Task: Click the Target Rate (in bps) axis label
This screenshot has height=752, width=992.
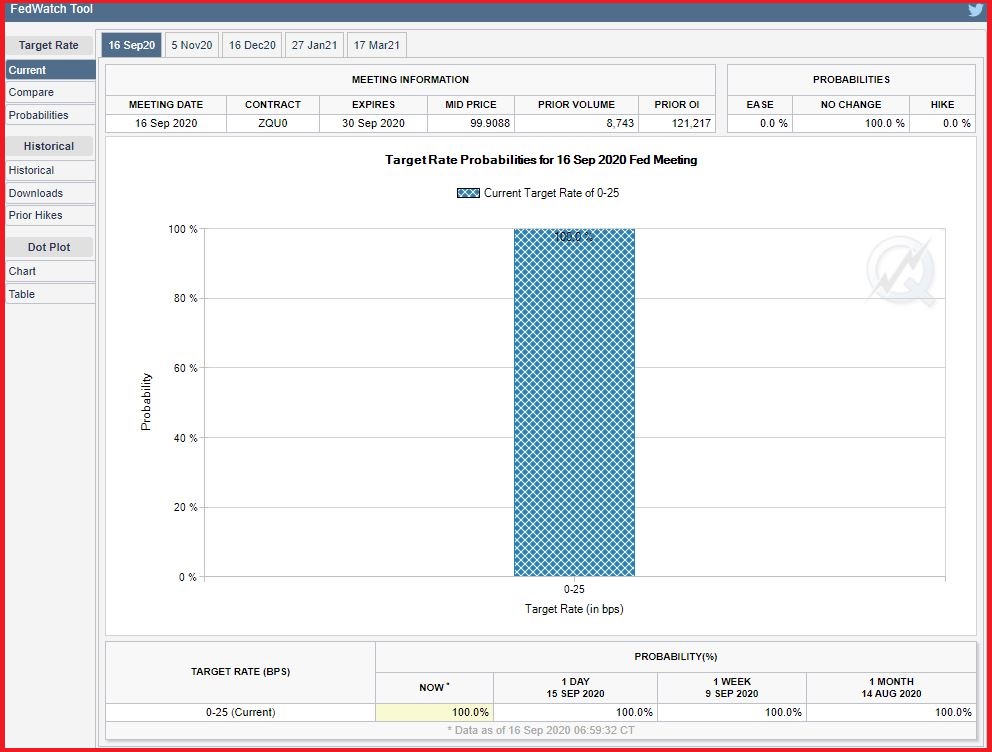Action: (574, 609)
